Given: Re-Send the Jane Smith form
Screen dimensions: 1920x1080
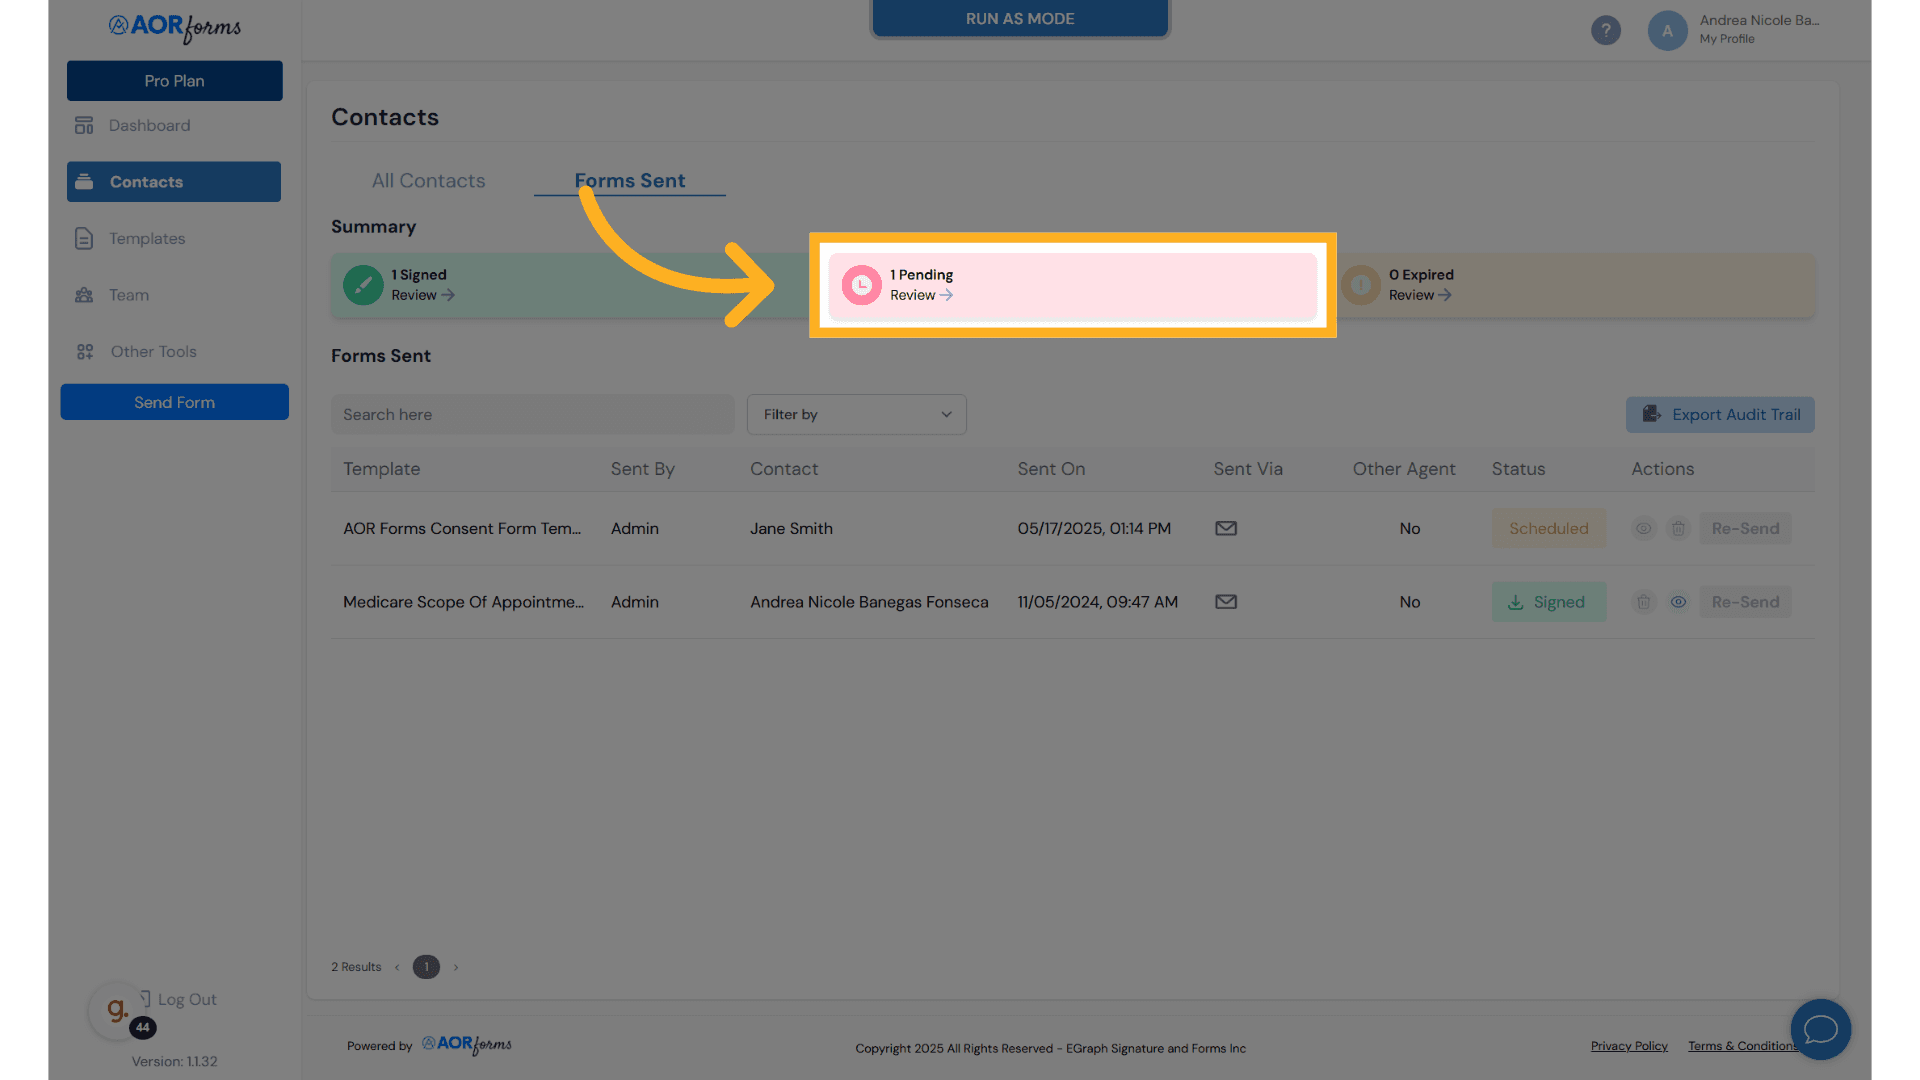Looking at the screenshot, I should (1746, 528).
